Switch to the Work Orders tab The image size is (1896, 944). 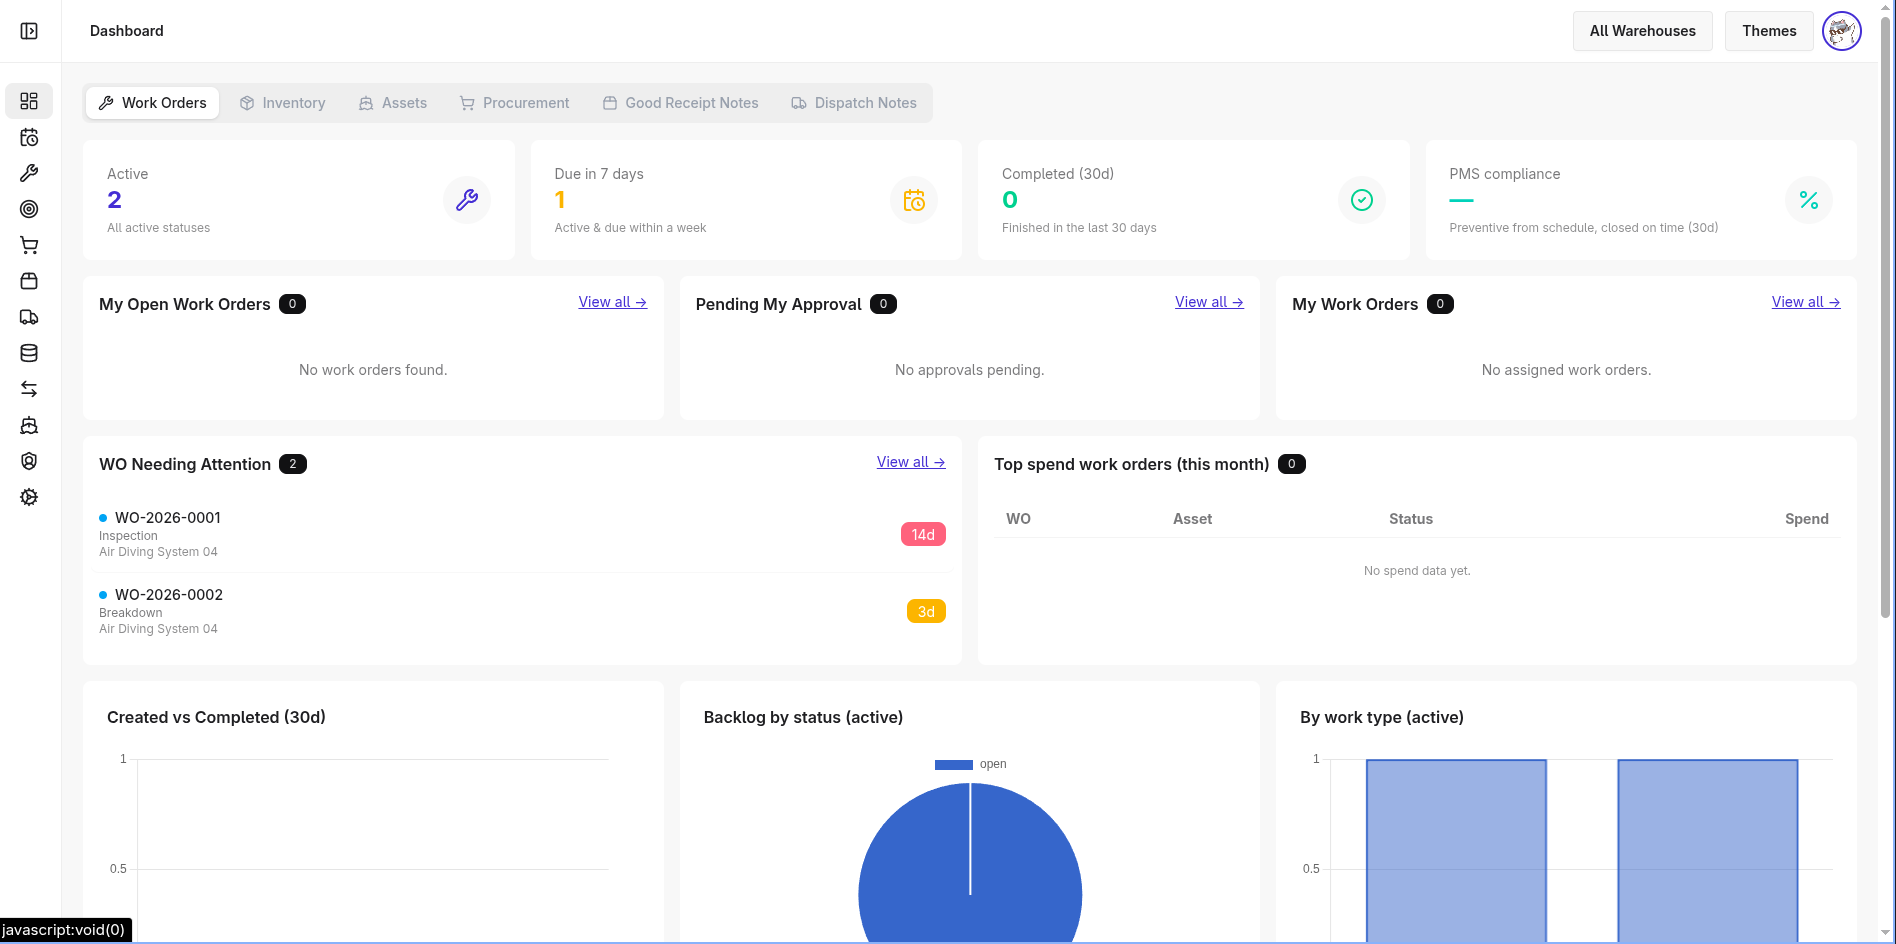tap(152, 103)
